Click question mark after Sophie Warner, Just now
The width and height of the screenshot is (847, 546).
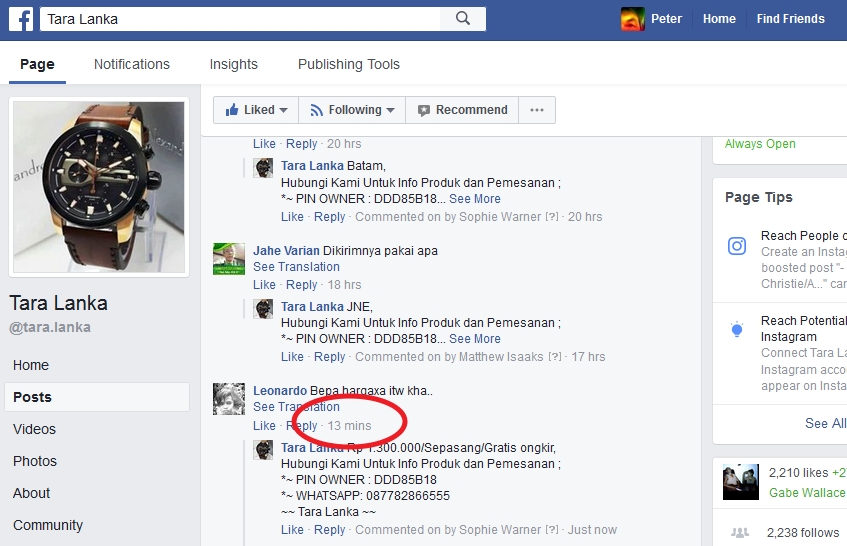[x=552, y=530]
